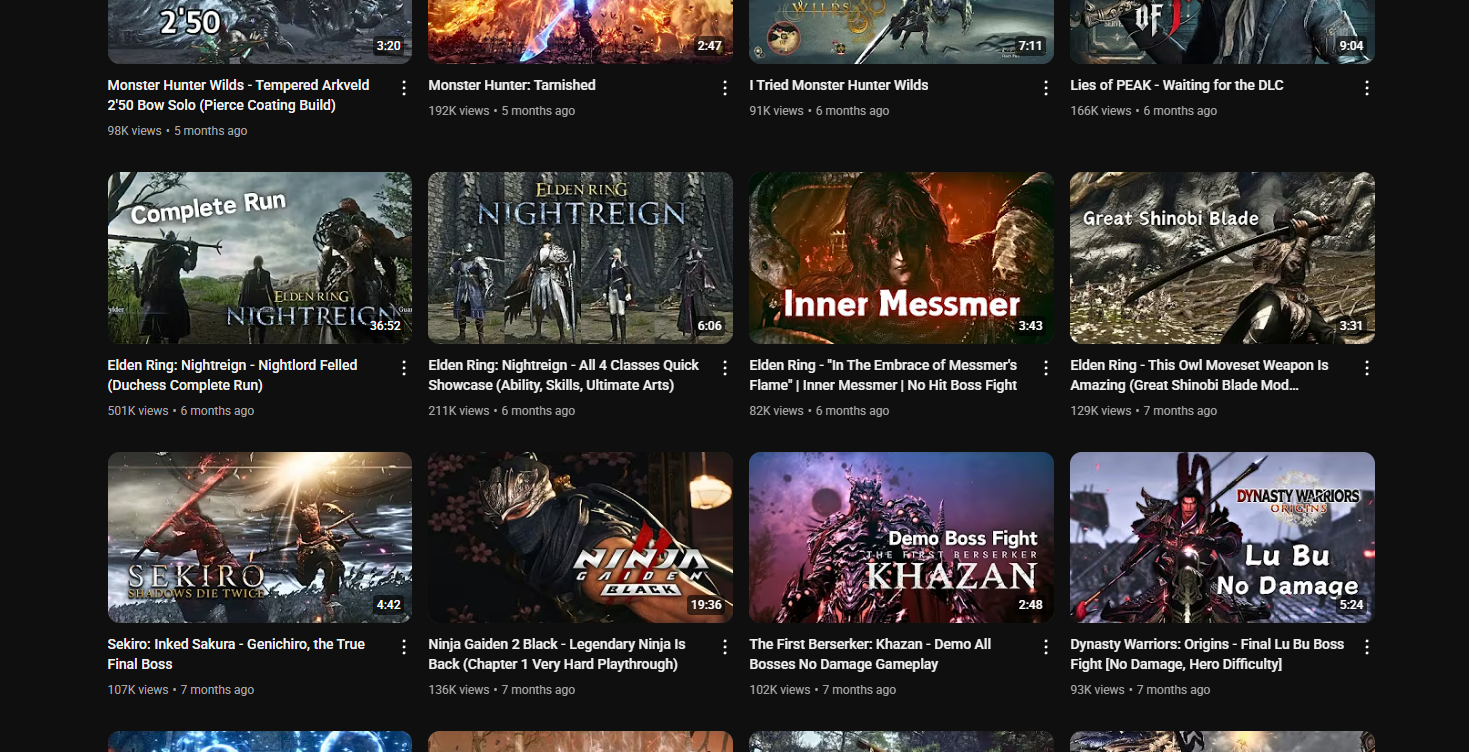Click '136K views • 7 months ago' text
Image resolution: width=1469 pixels, height=752 pixels.
pos(502,690)
